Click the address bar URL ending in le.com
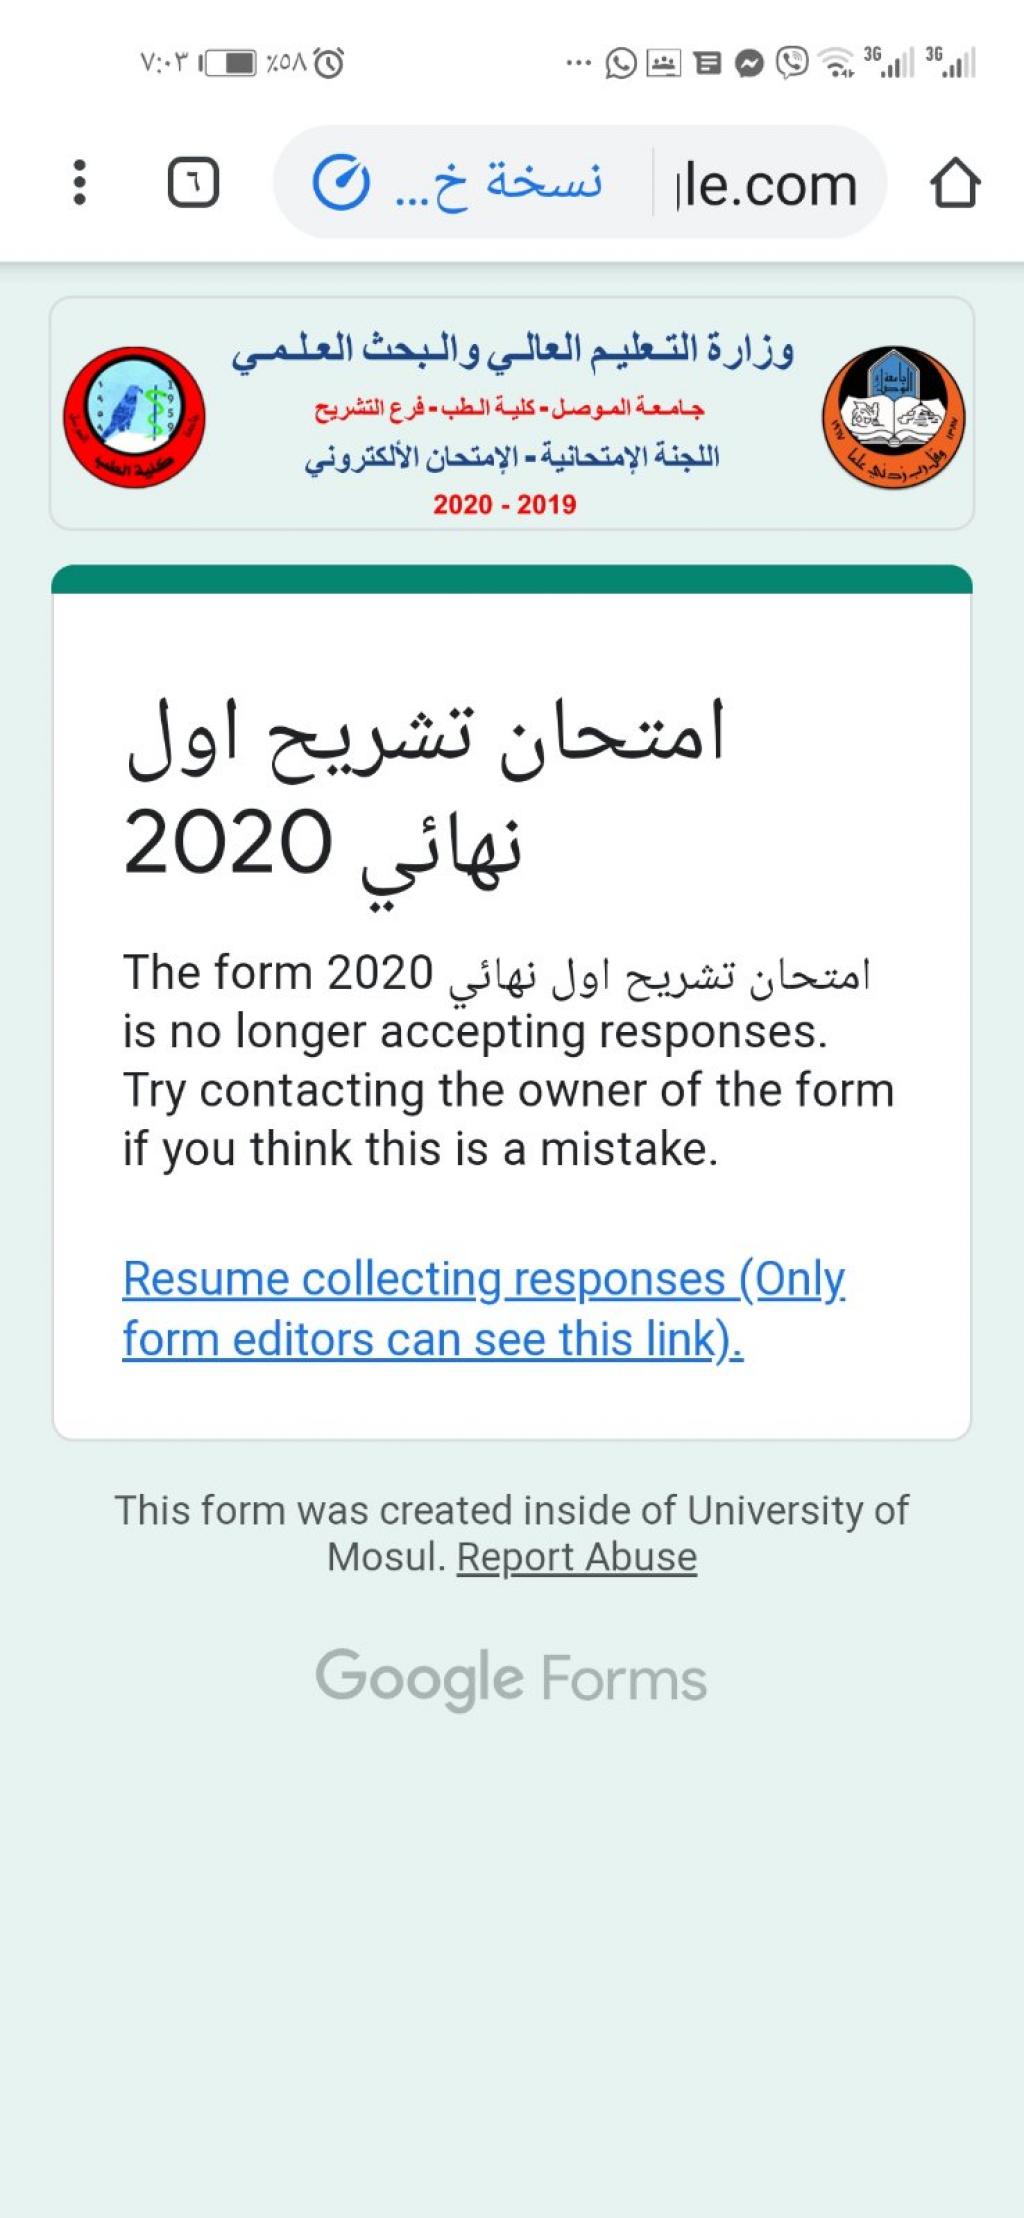 (766, 185)
